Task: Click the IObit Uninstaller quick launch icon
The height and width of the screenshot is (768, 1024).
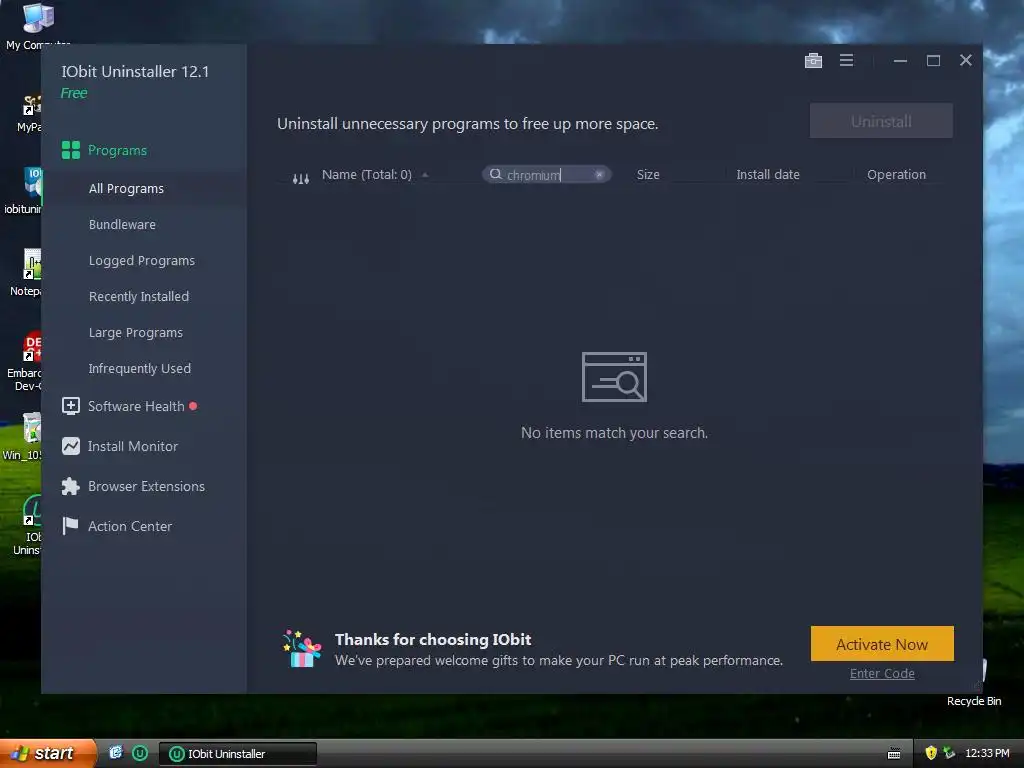Action: (140, 753)
